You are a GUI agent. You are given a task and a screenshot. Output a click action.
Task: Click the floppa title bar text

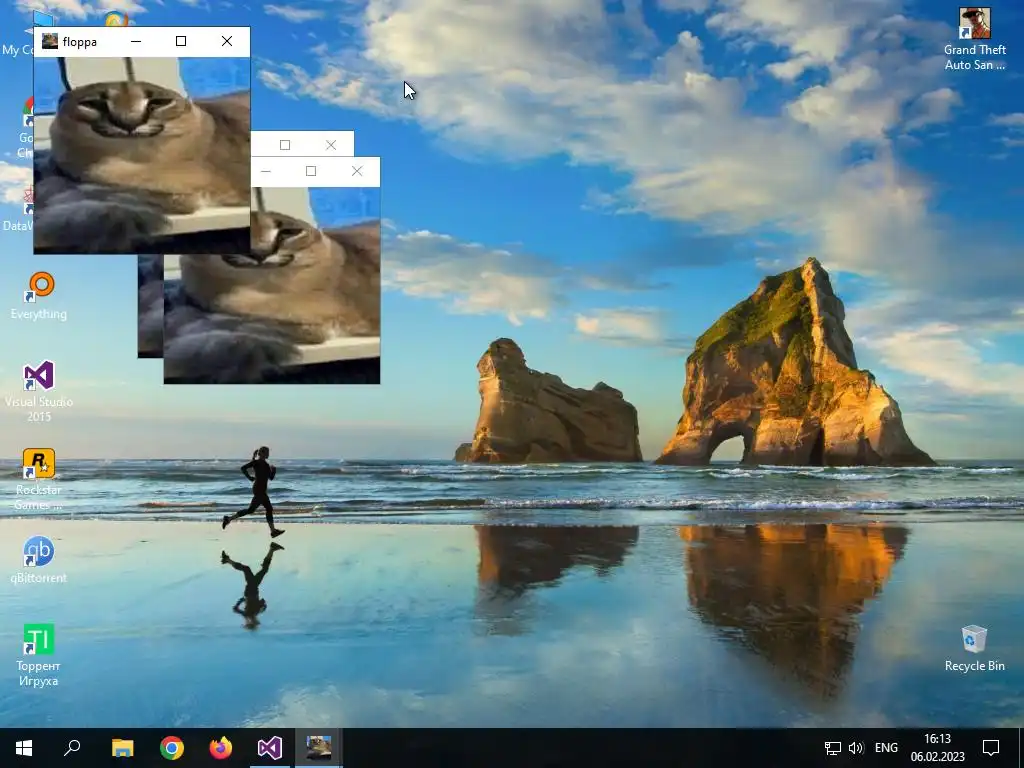pyautogui.click(x=80, y=42)
